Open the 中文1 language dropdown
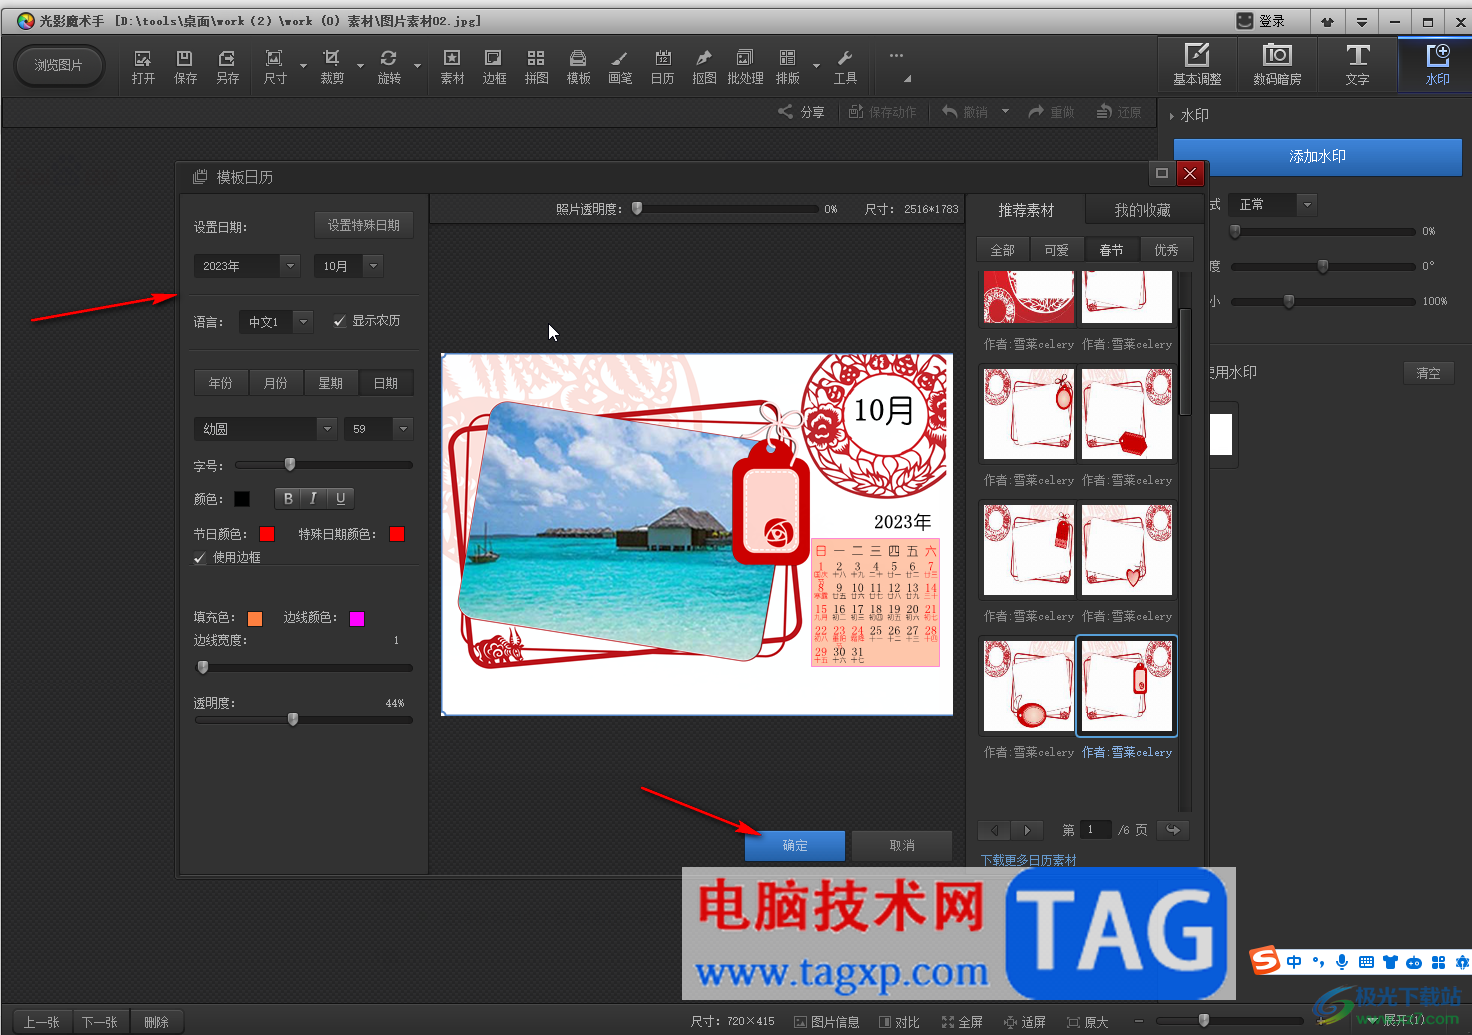The width and height of the screenshot is (1472, 1035). click(x=276, y=322)
